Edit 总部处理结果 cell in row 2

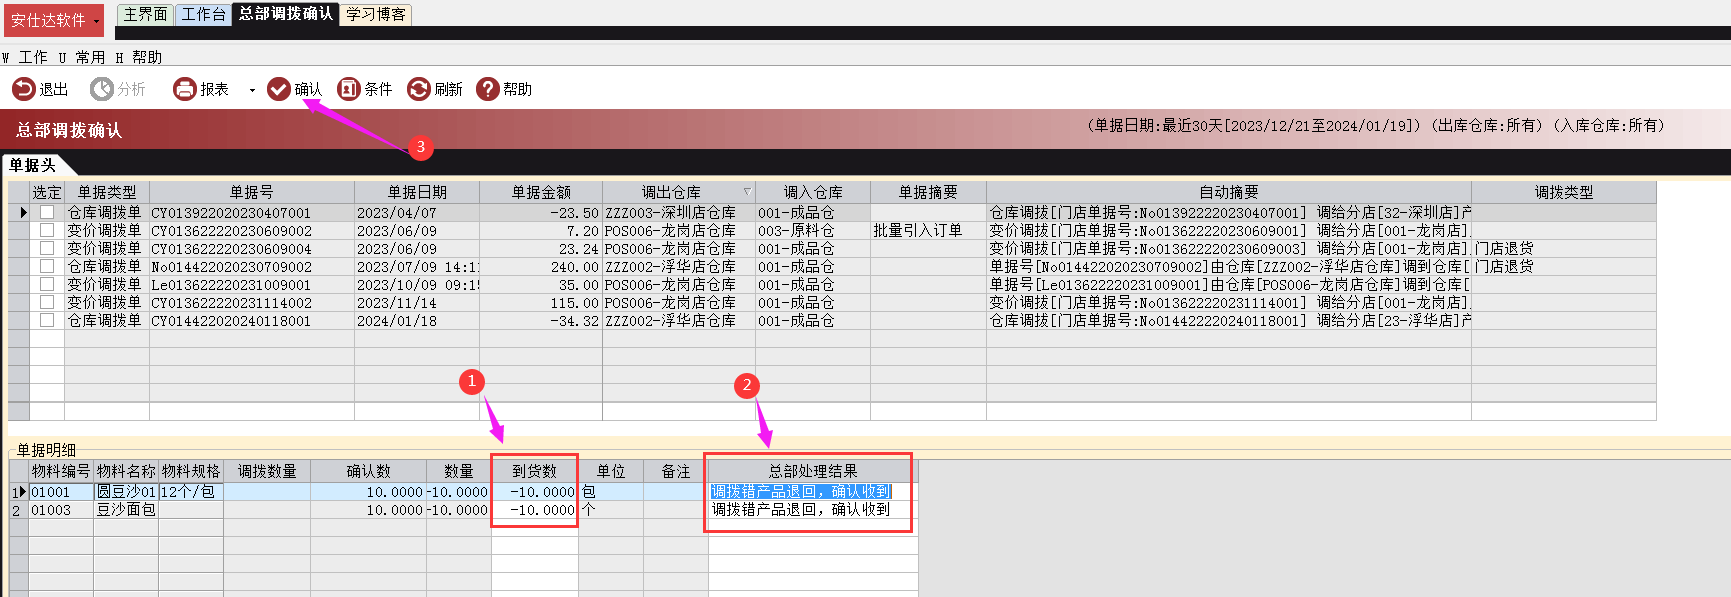point(812,510)
